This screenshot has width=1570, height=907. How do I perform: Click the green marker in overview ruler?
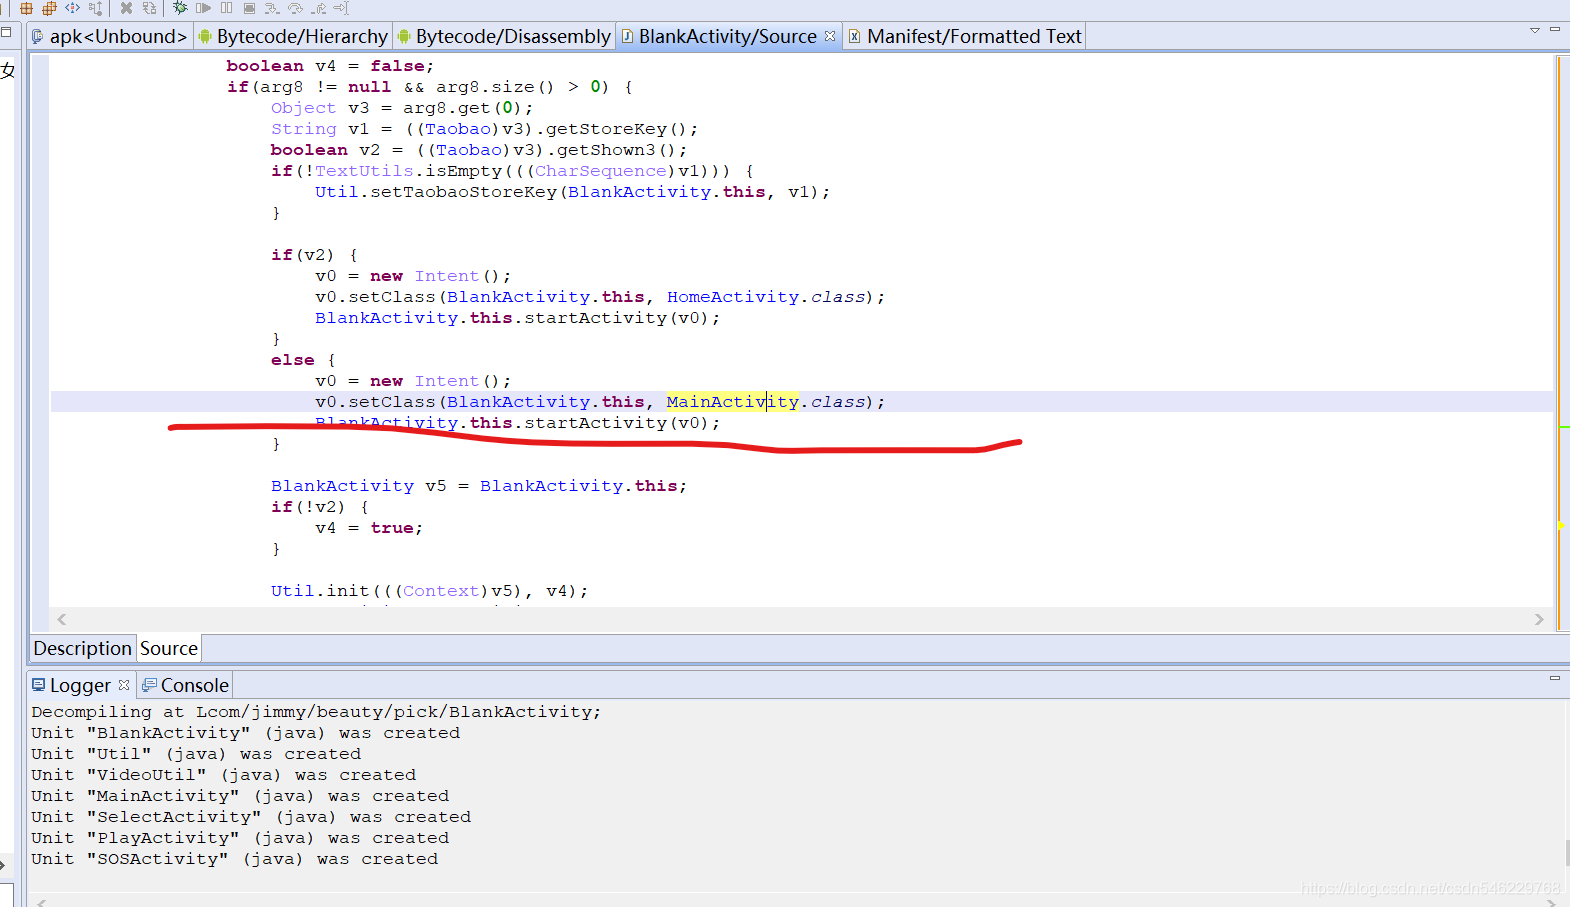[x=1563, y=427]
